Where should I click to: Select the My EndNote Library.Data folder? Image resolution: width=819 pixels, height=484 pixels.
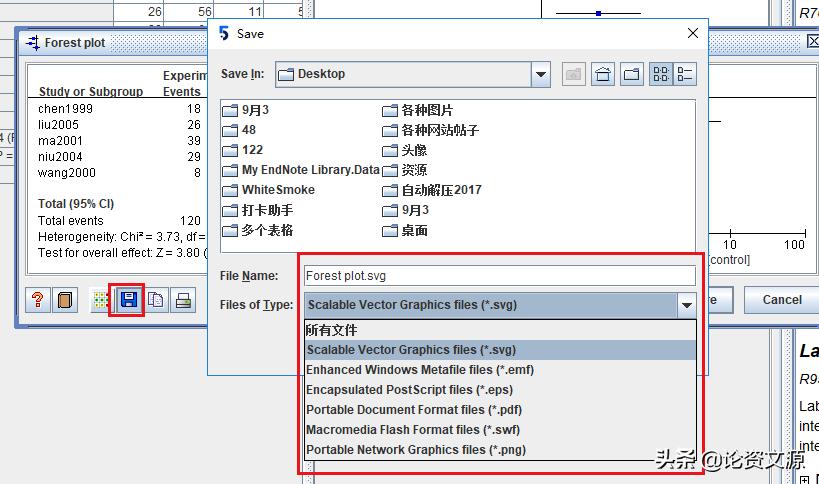click(x=301, y=170)
